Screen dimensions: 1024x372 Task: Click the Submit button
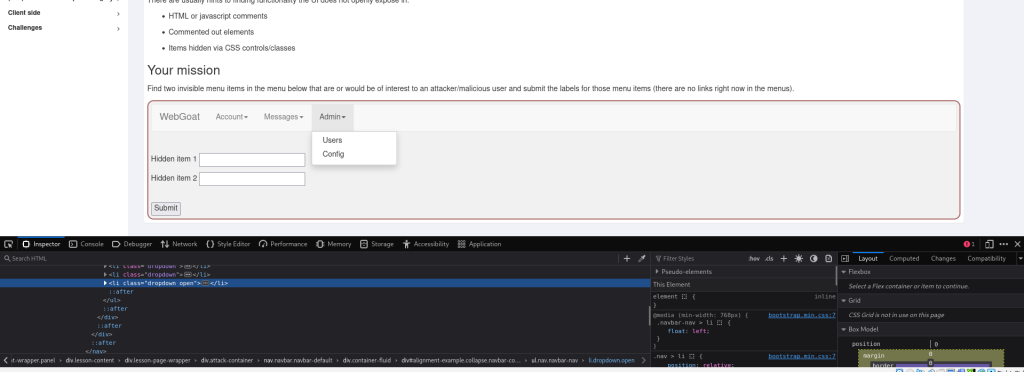click(166, 208)
